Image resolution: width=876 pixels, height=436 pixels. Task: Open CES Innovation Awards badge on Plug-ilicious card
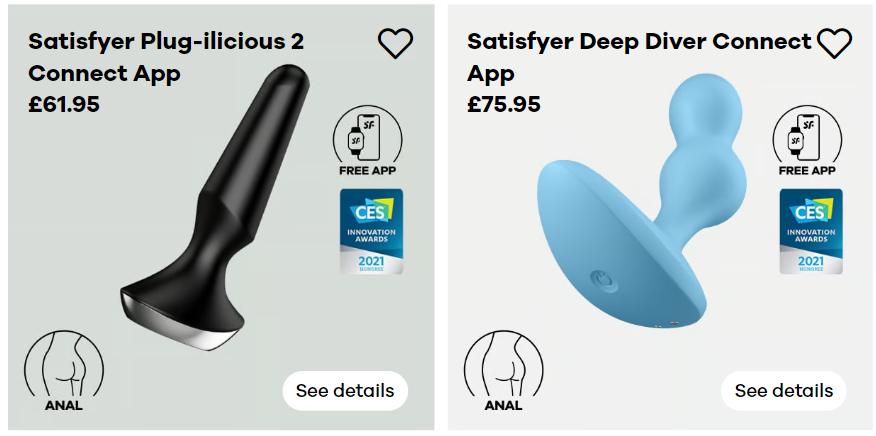coord(372,231)
